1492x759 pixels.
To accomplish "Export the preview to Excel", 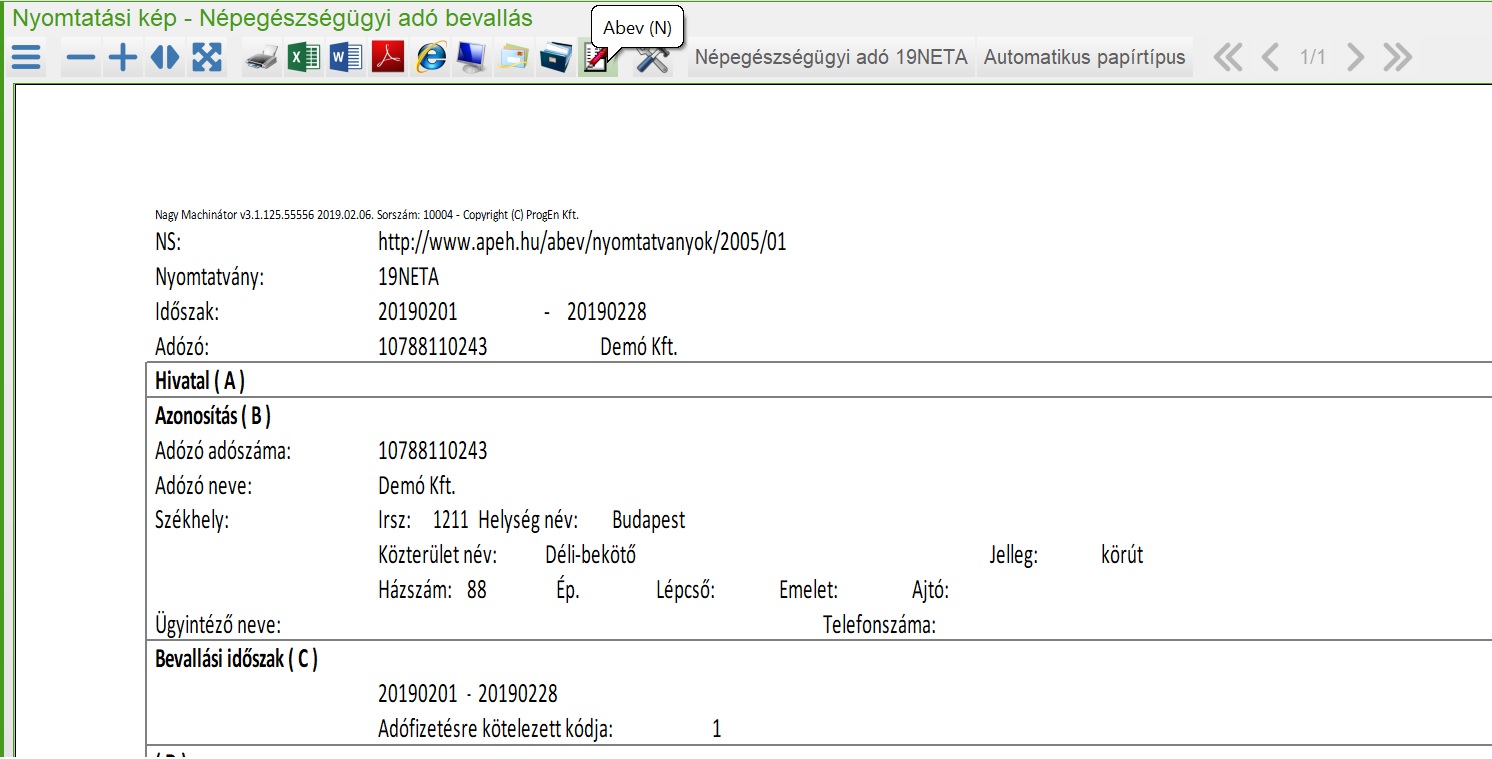I will point(304,58).
